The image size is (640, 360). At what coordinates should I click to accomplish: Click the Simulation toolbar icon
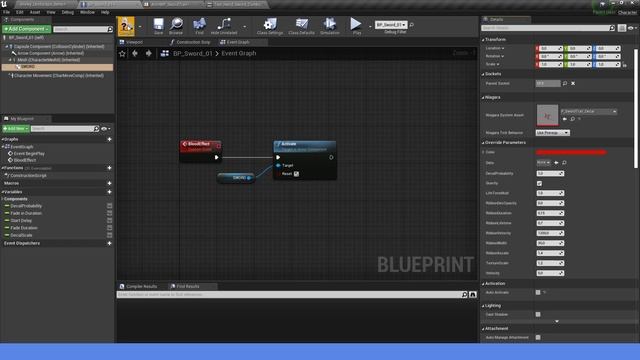(330, 26)
